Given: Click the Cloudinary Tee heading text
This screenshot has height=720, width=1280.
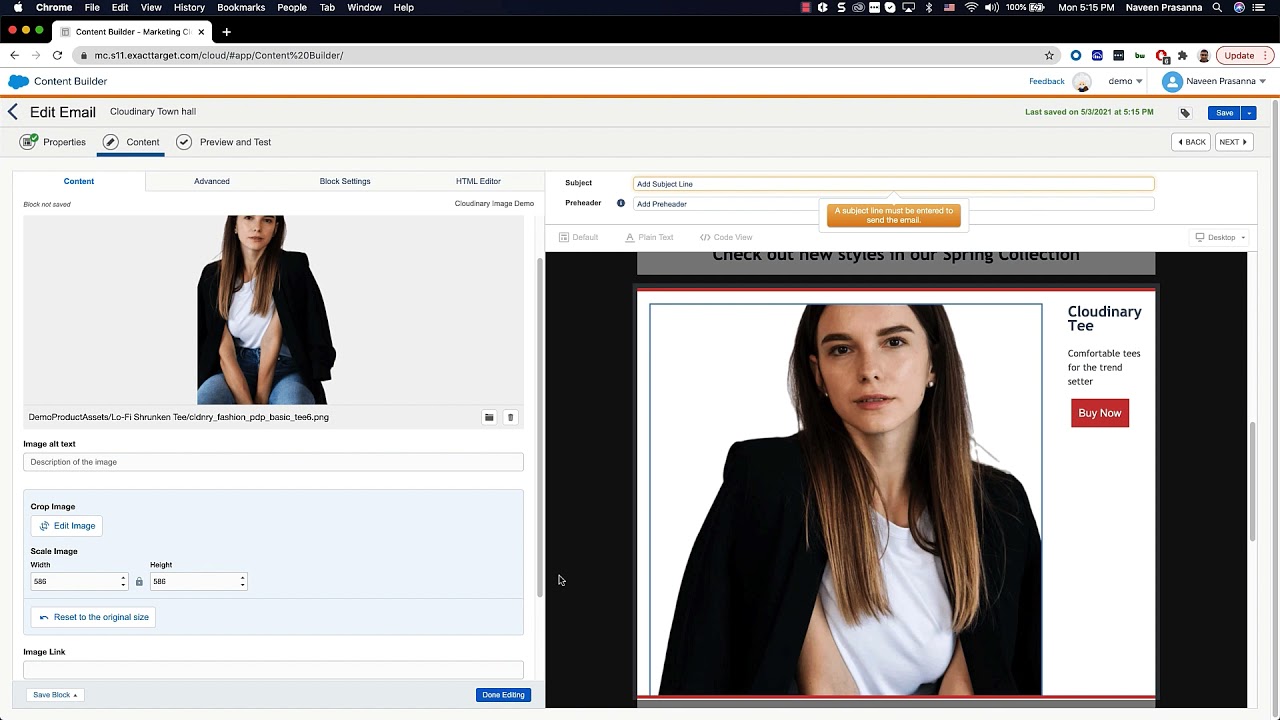Looking at the screenshot, I should coord(1104,319).
